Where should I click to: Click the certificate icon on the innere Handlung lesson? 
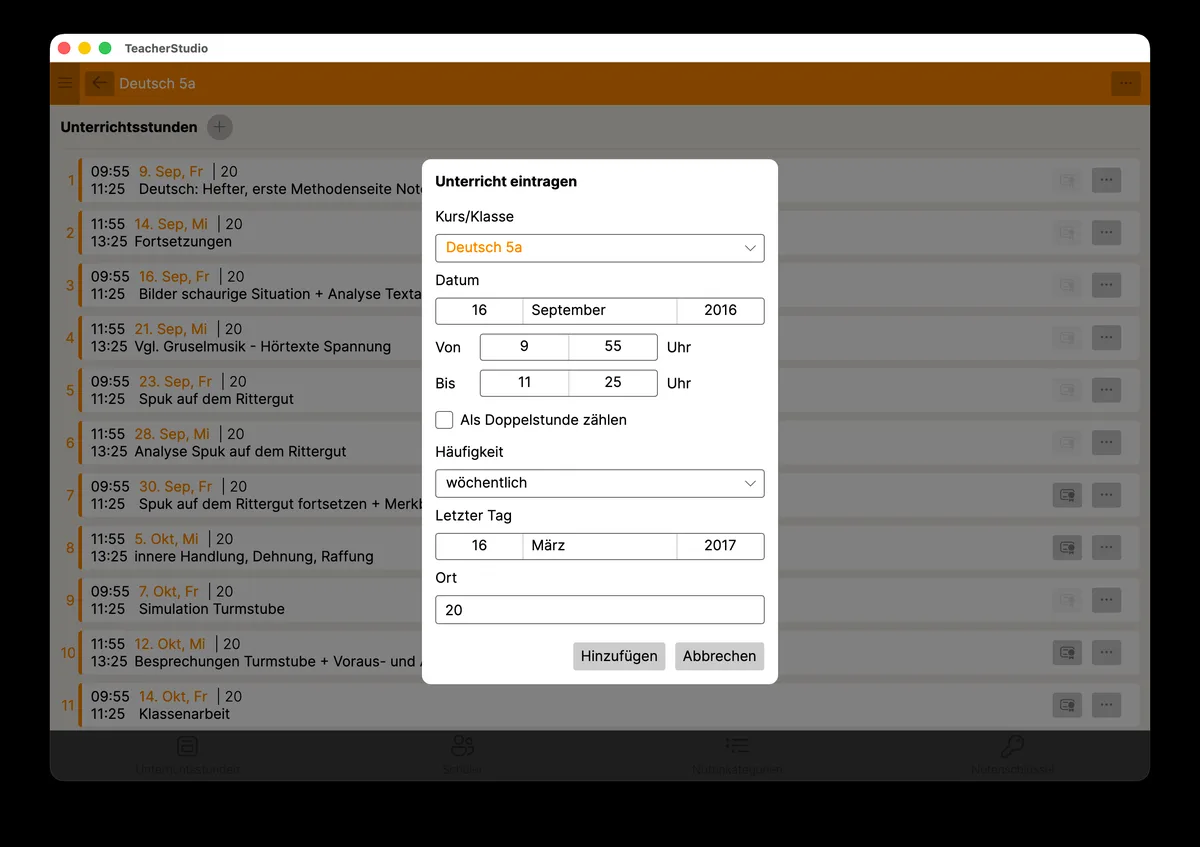coord(1067,547)
